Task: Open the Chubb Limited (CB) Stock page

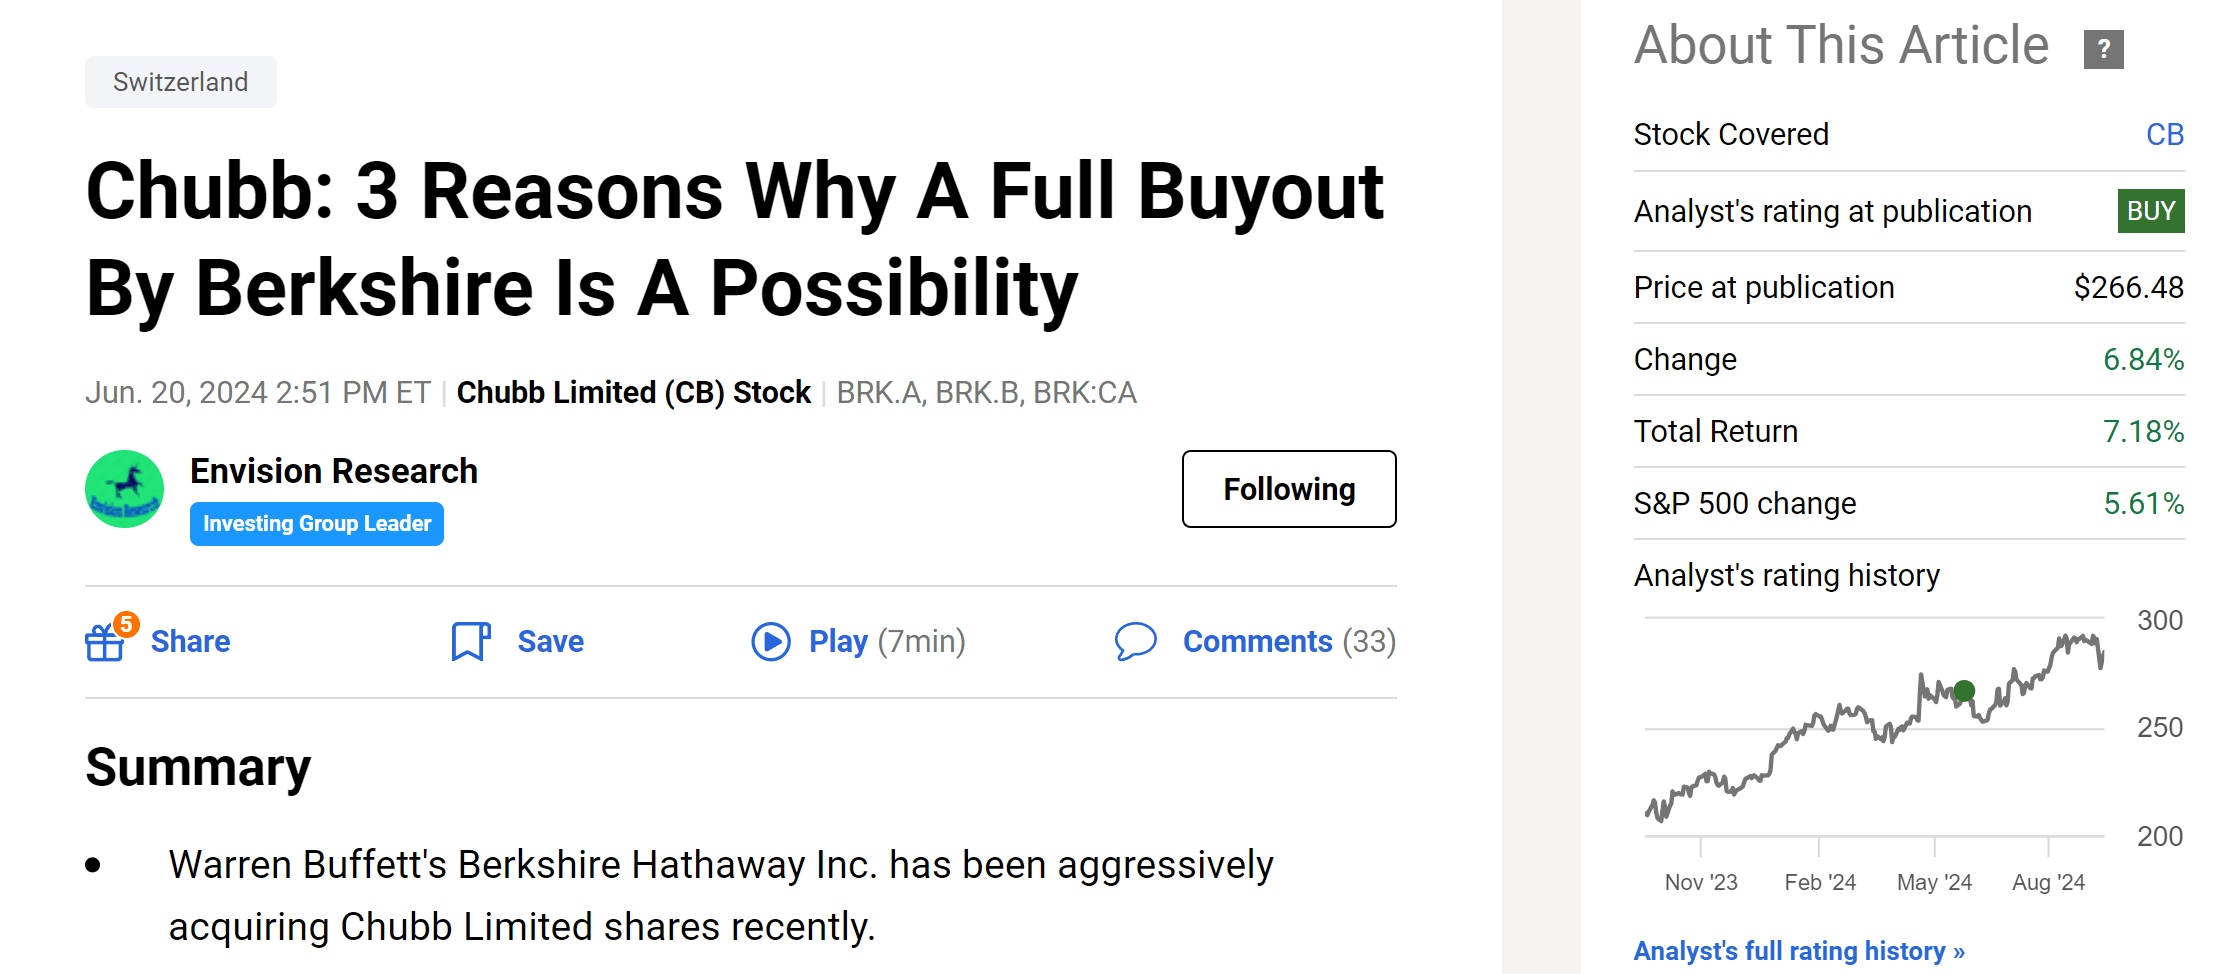Action: pyautogui.click(x=632, y=392)
